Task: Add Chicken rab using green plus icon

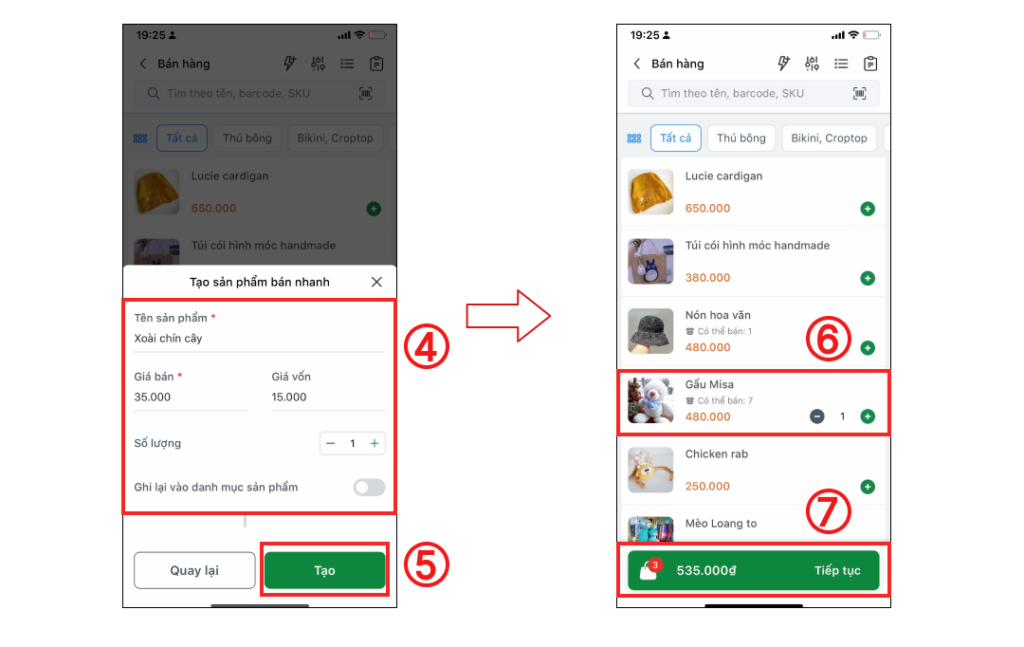Action: tap(867, 486)
